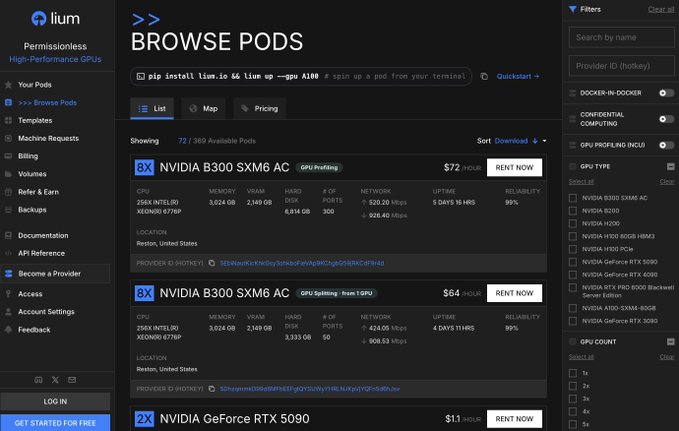The width and height of the screenshot is (679, 431).
Task: Check the NVIDIA B300 SXM6 AC filter
Action: 573,198
